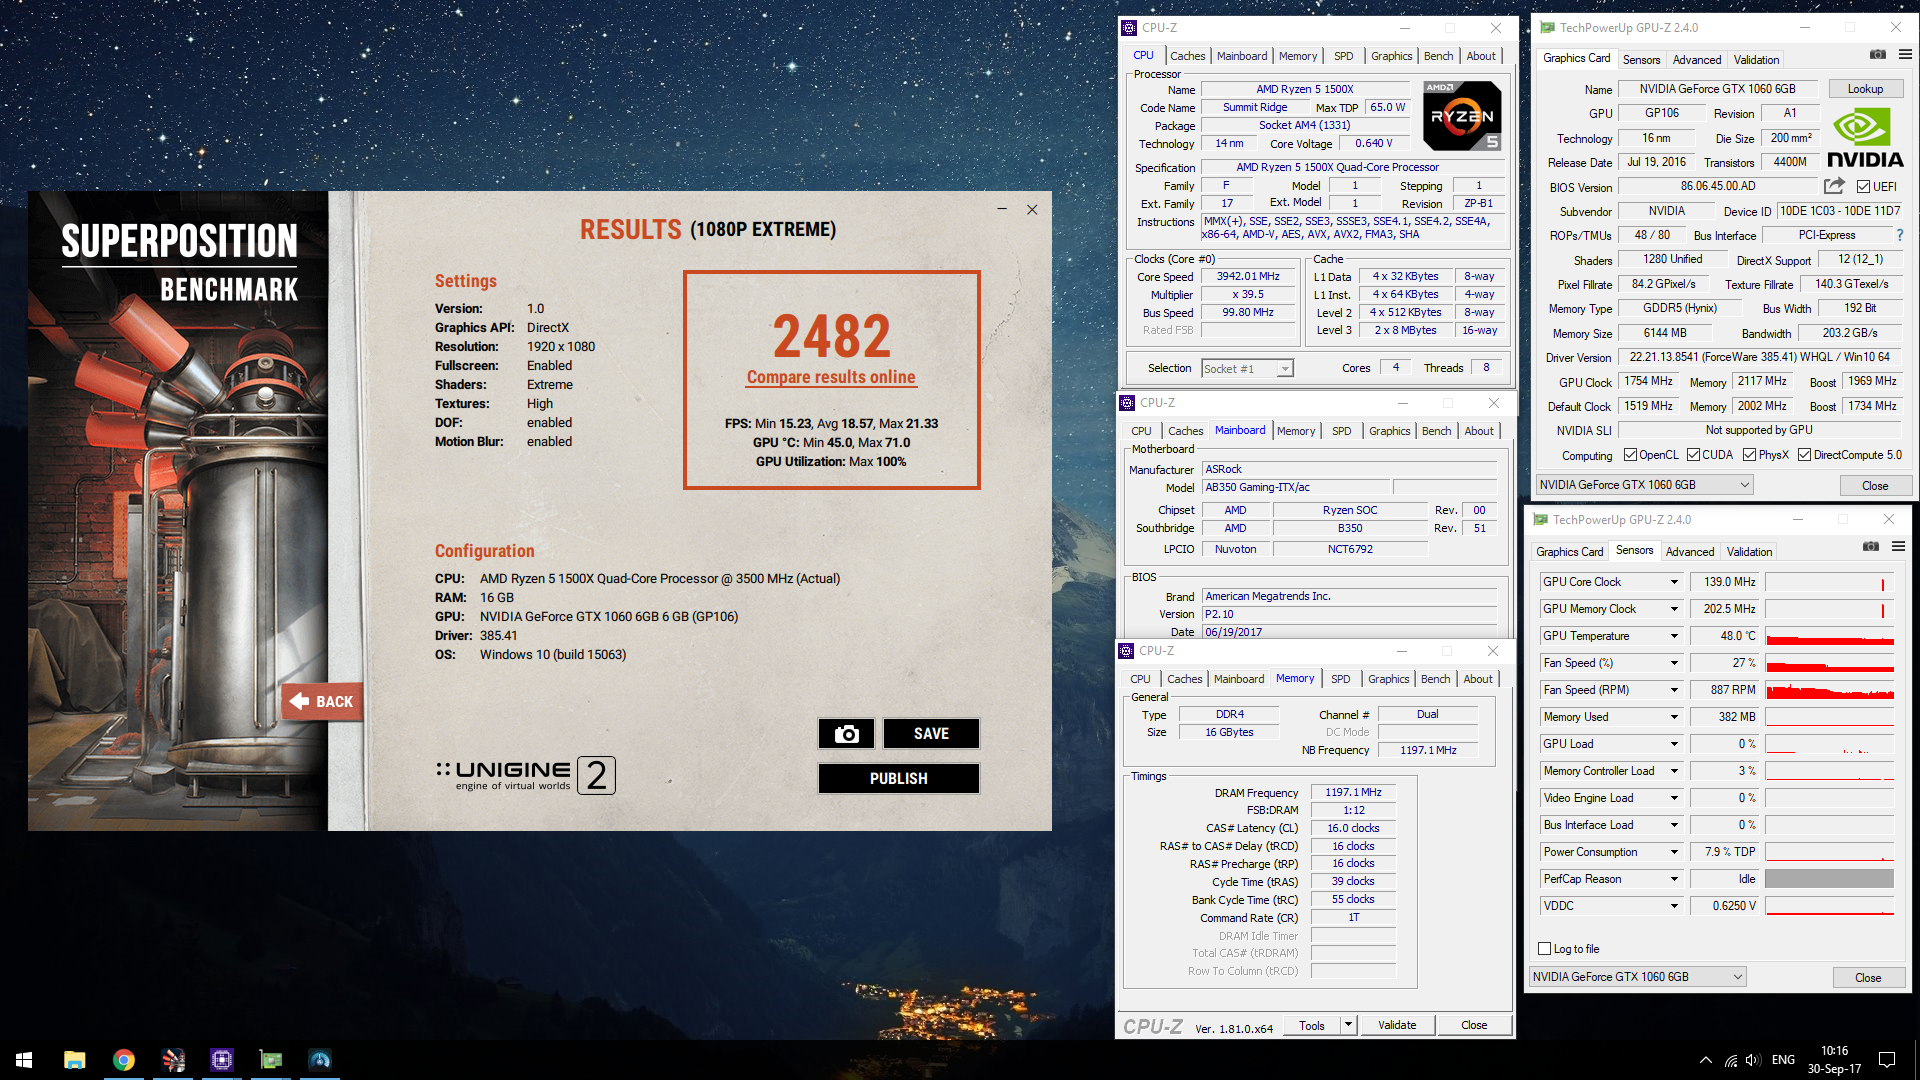
Task: Toggle the CUDA checkbox
Action: (1693, 455)
